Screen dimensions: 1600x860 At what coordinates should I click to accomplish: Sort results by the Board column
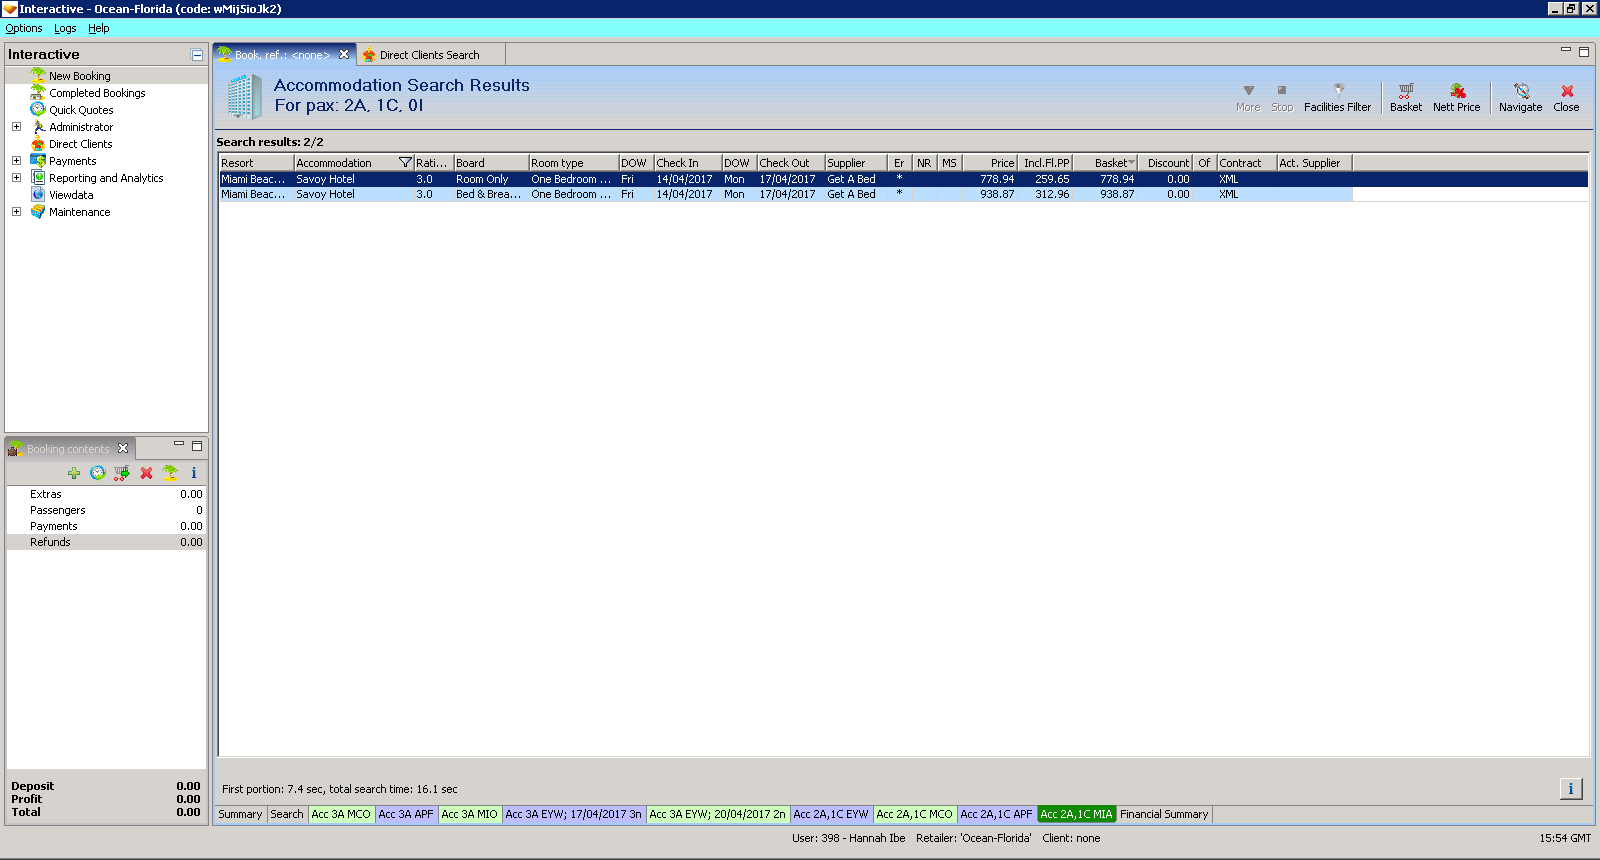[491, 163]
